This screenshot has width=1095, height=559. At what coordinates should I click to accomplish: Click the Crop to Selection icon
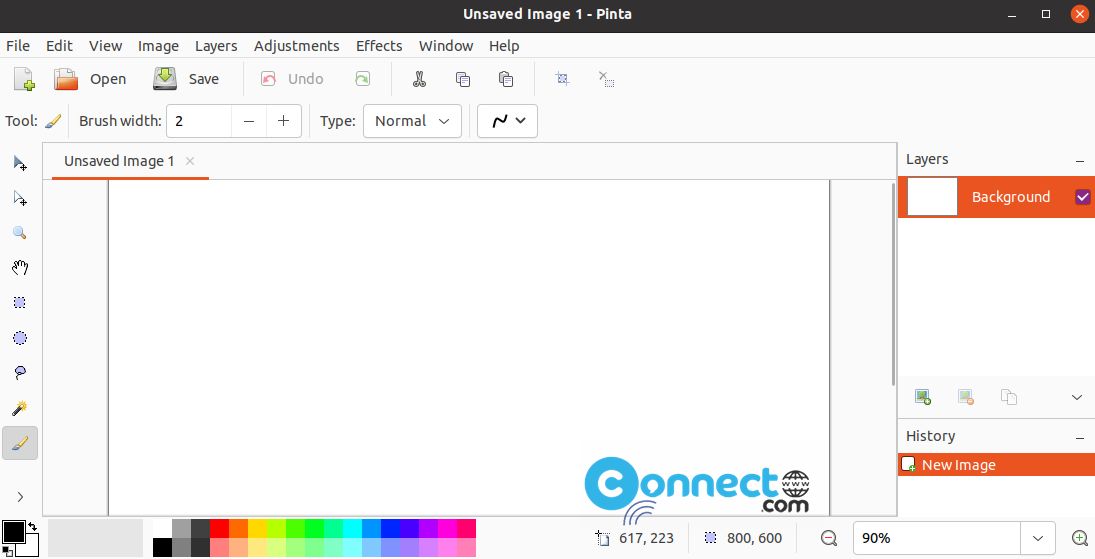click(562, 79)
